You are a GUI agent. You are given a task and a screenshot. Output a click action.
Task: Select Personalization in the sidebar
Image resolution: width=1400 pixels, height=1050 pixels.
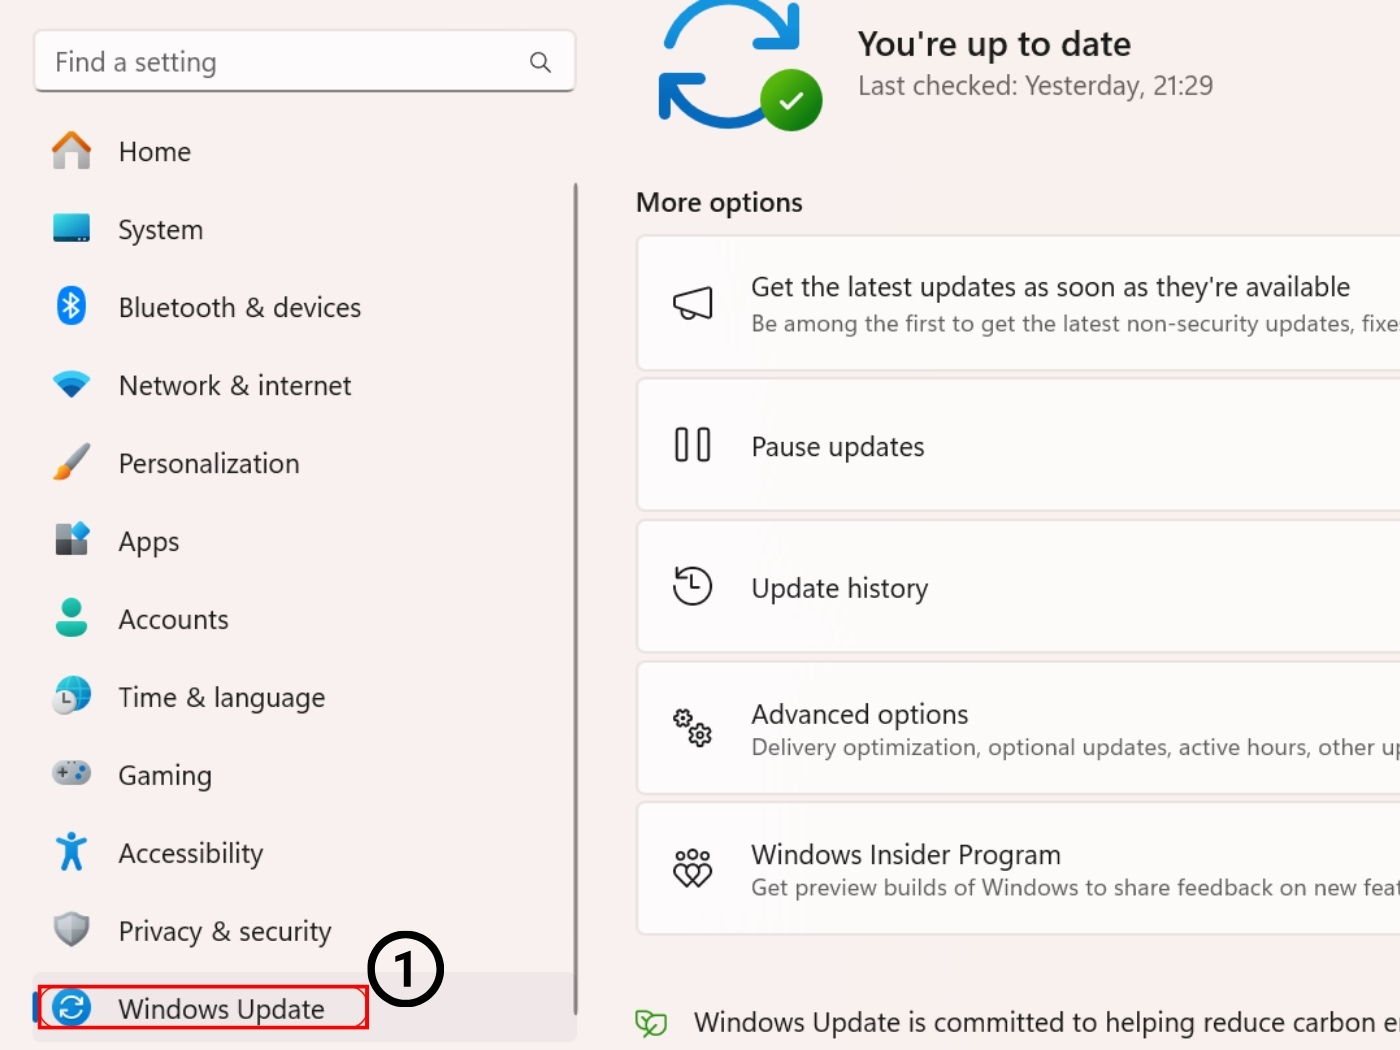pyautogui.click(x=304, y=463)
